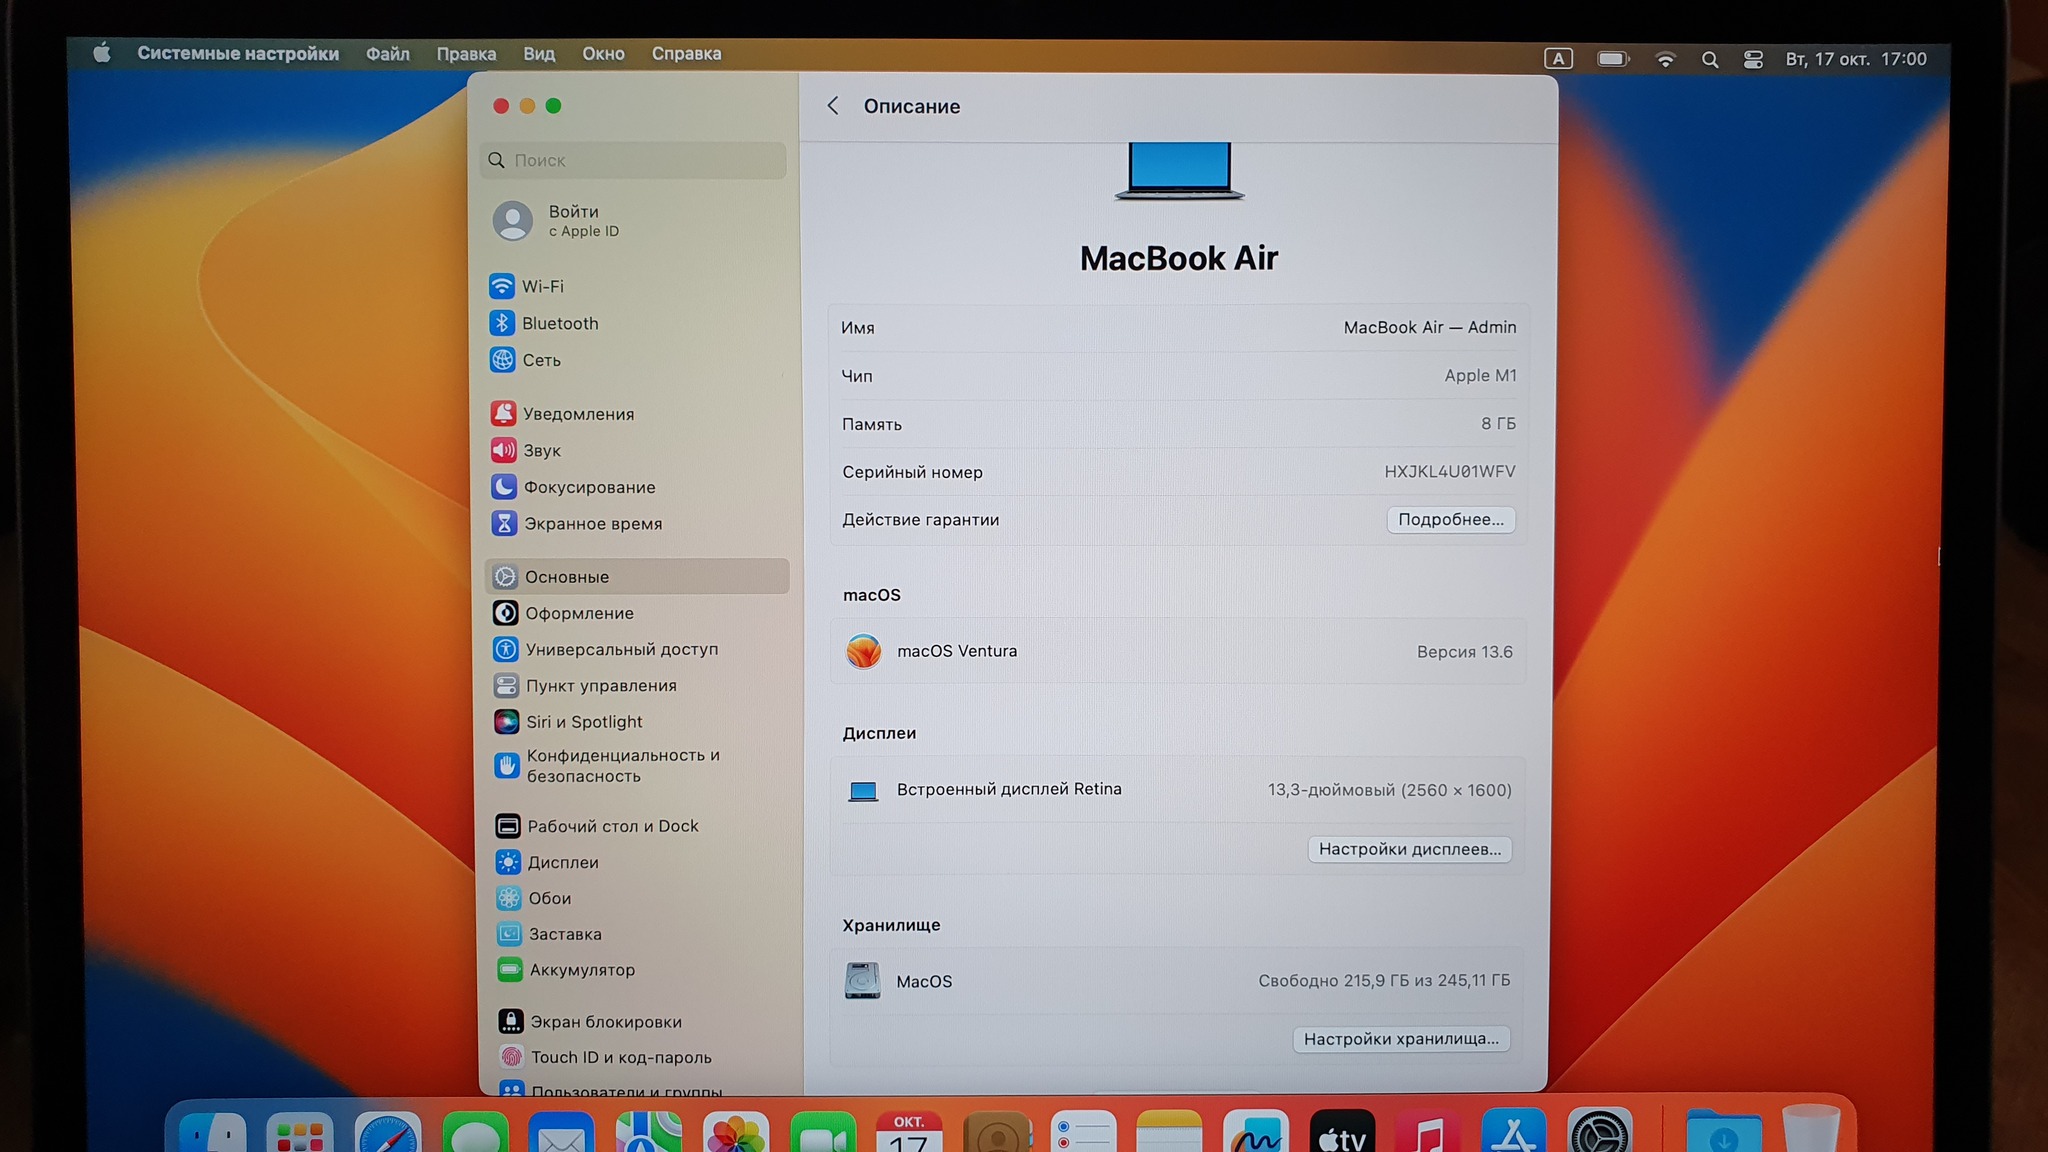Click the Control Center menu bar icon
The height and width of the screenshot is (1152, 2048).
(1753, 60)
